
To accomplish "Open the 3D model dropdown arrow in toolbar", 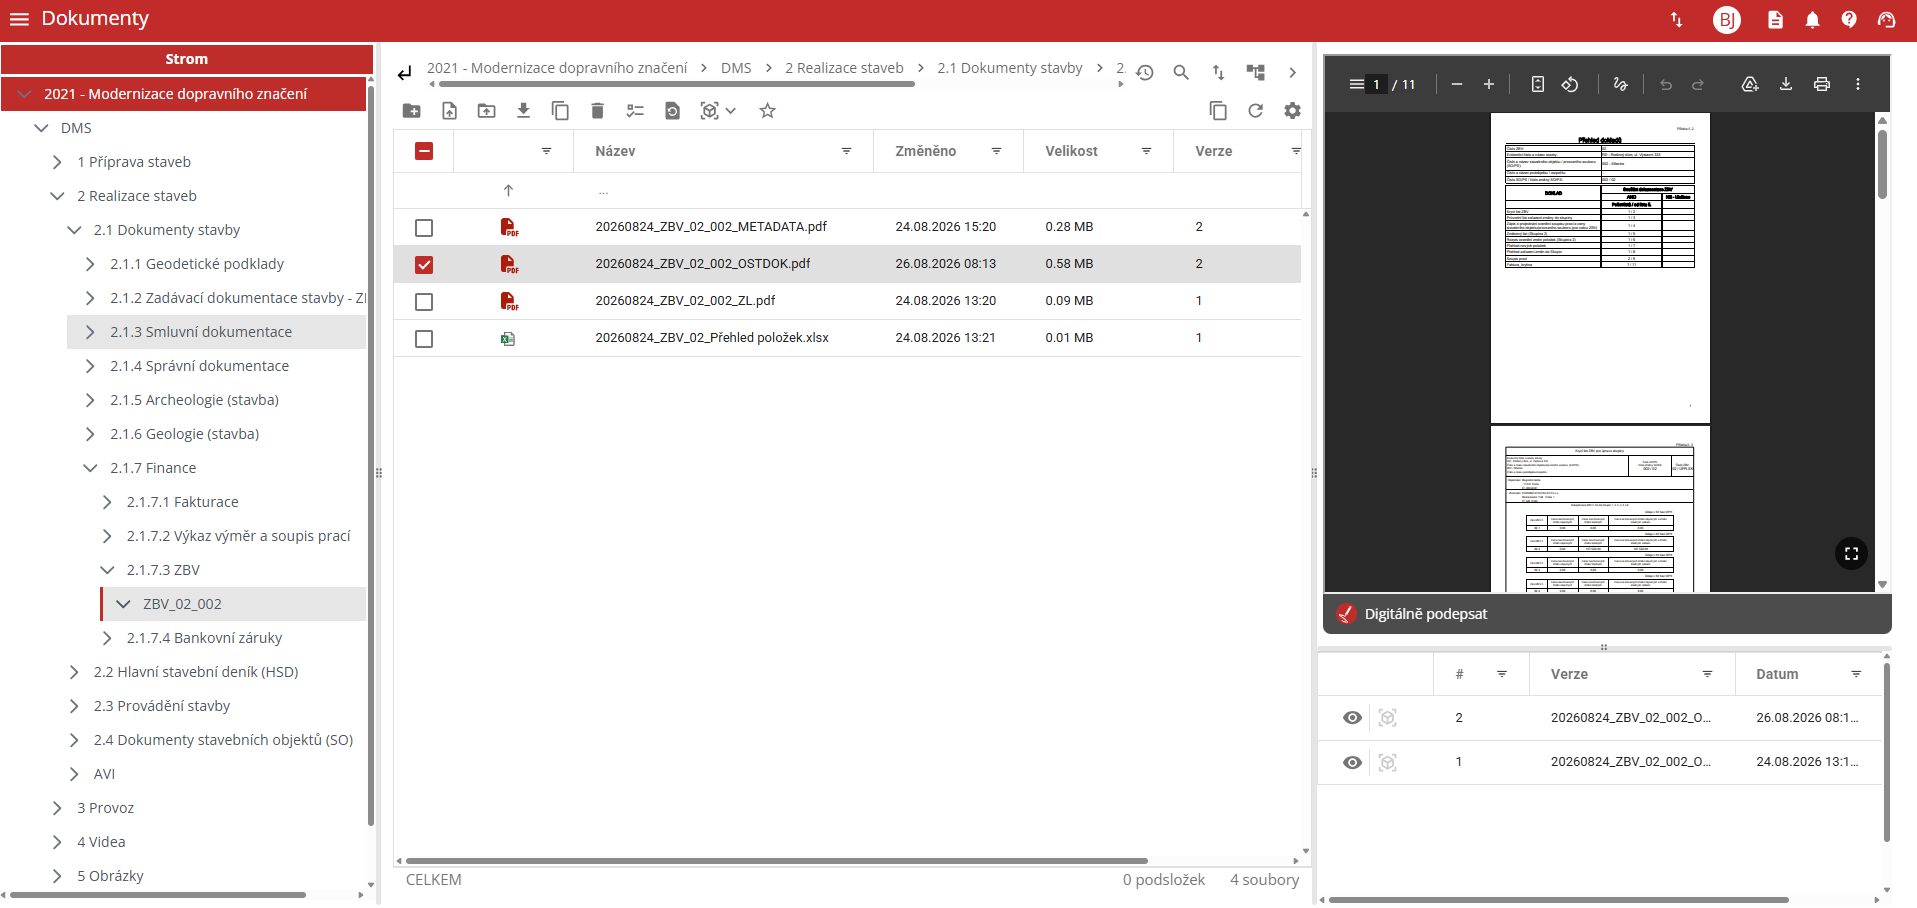I will point(731,111).
